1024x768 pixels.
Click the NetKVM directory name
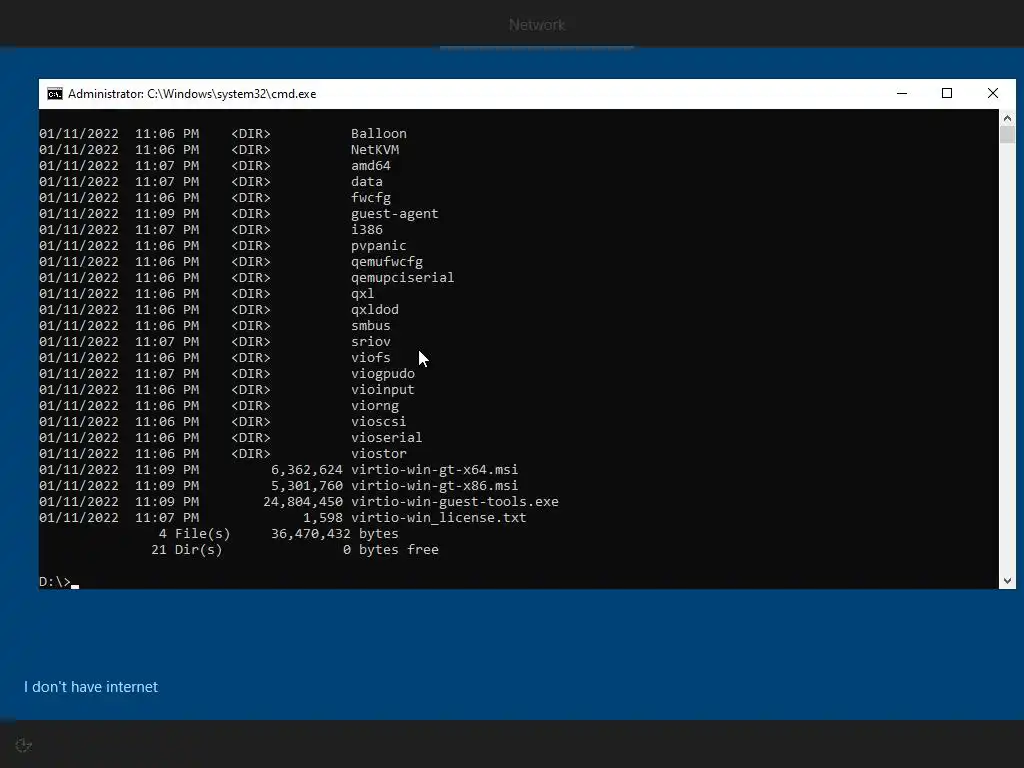[x=375, y=150]
